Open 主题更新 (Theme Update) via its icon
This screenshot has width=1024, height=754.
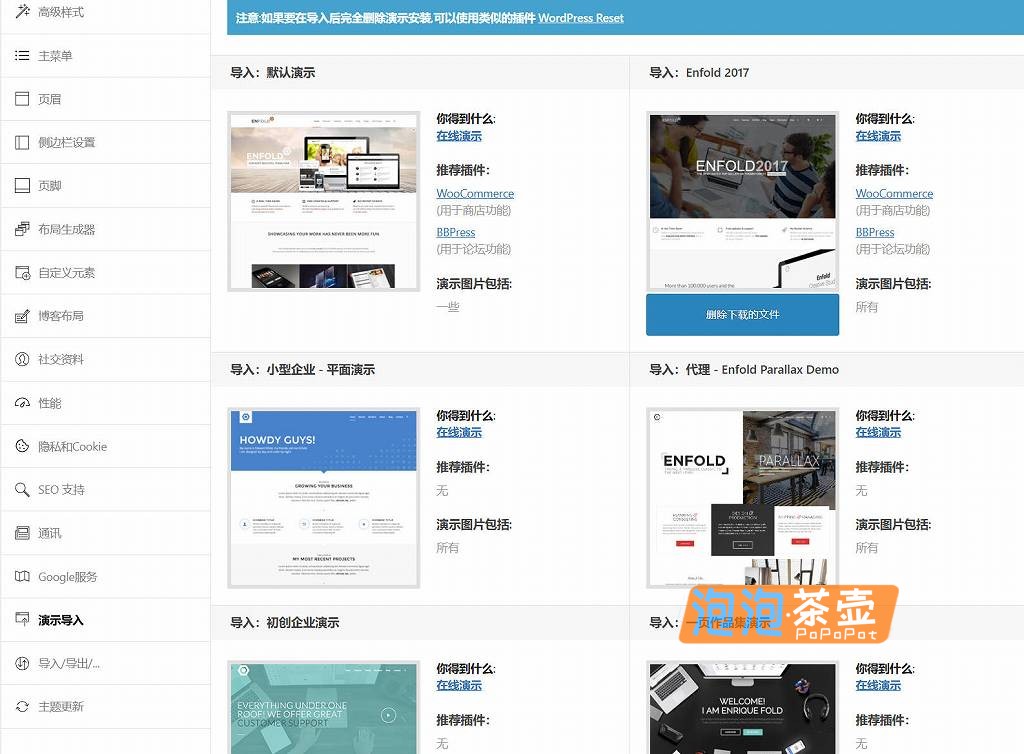tap(24, 707)
